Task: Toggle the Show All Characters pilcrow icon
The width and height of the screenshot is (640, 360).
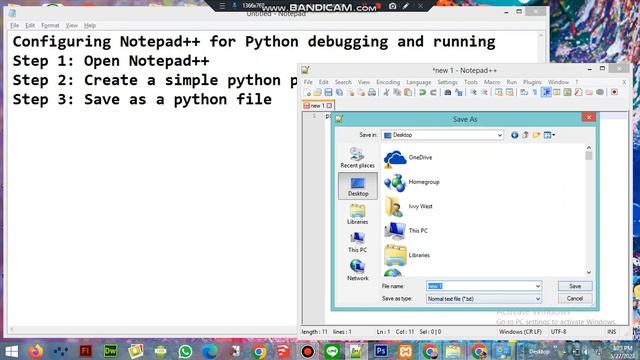Action: 535,93
